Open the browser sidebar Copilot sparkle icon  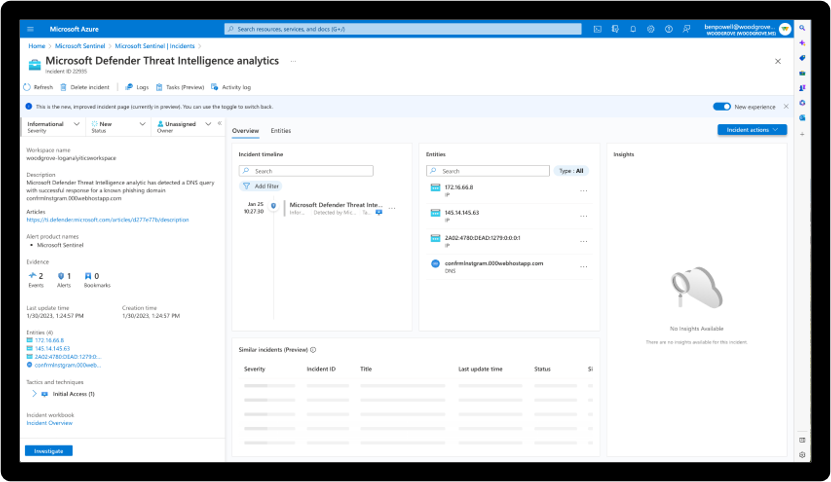click(x=802, y=43)
